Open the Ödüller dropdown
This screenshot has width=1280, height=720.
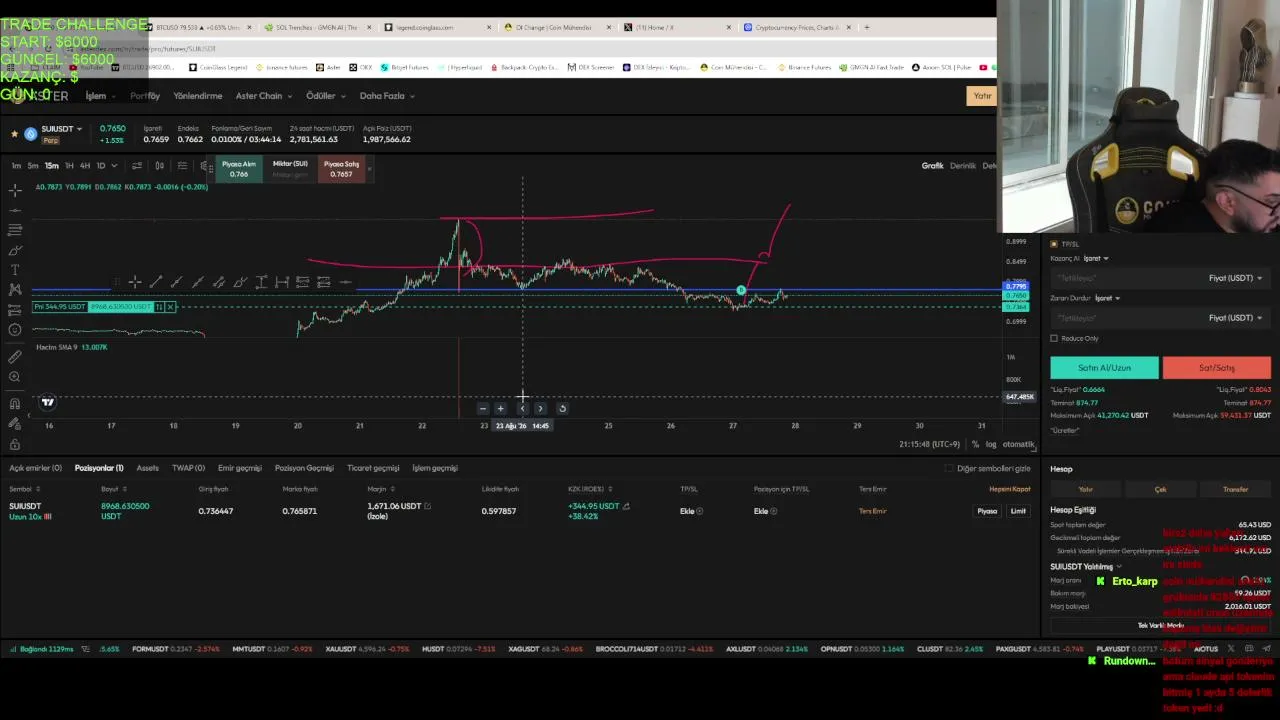326,96
